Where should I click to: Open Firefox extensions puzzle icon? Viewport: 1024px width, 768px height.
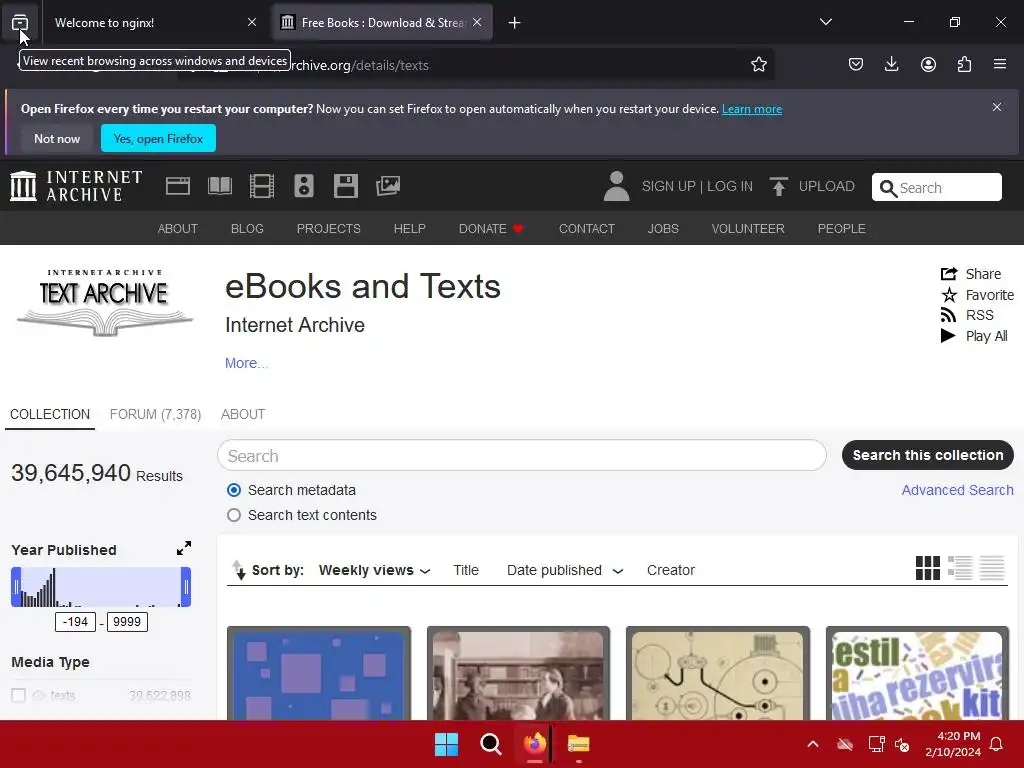click(x=964, y=64)
